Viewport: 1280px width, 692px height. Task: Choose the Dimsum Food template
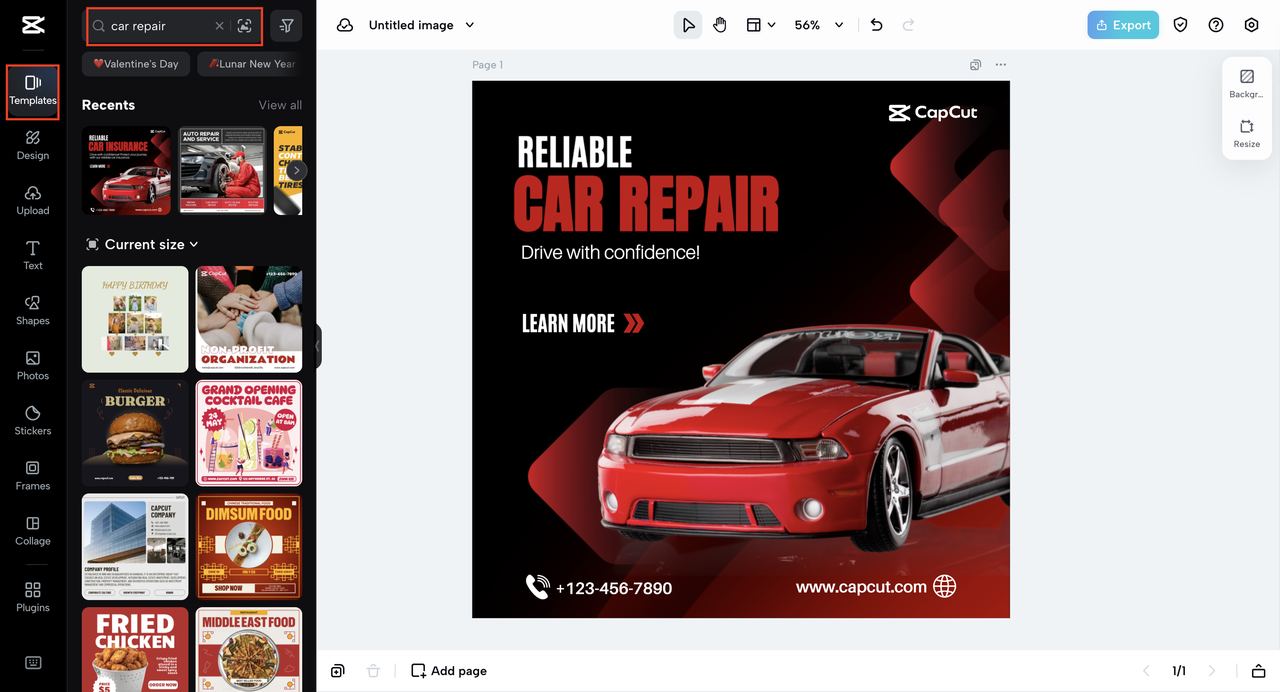point(249,547)
